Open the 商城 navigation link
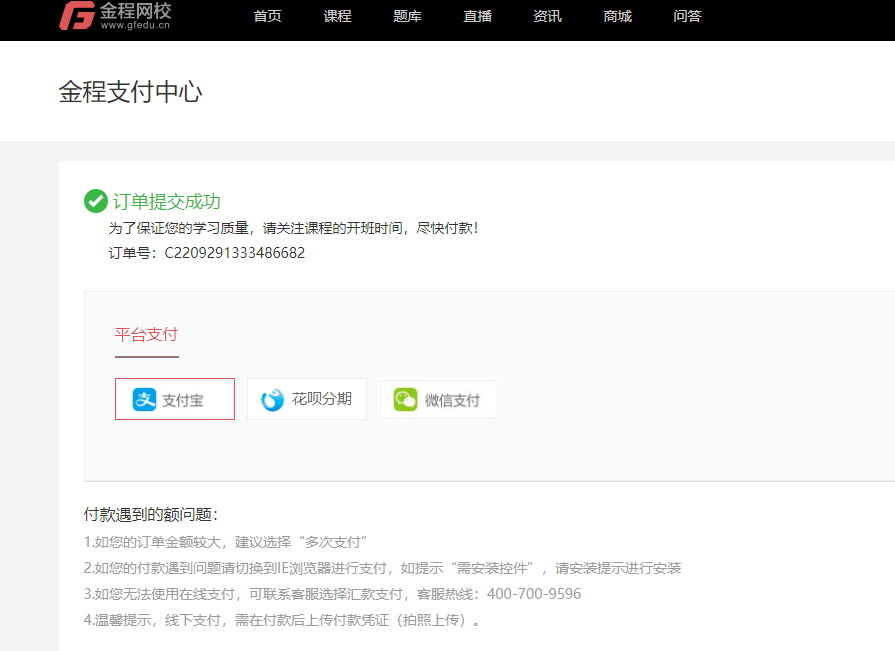This screenshot has height=651, width=895. pyautogui.click(x=617, y=16)
